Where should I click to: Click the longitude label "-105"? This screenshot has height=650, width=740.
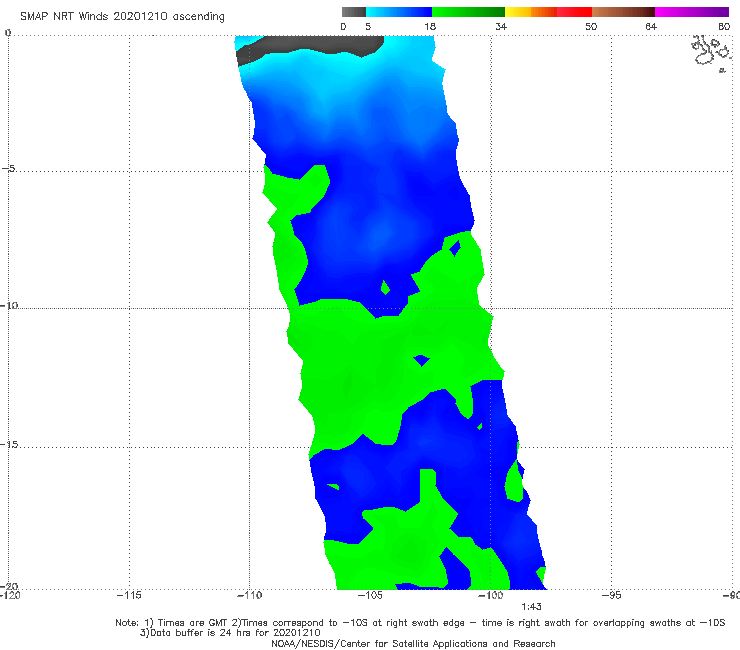click(x=370, y=595)
